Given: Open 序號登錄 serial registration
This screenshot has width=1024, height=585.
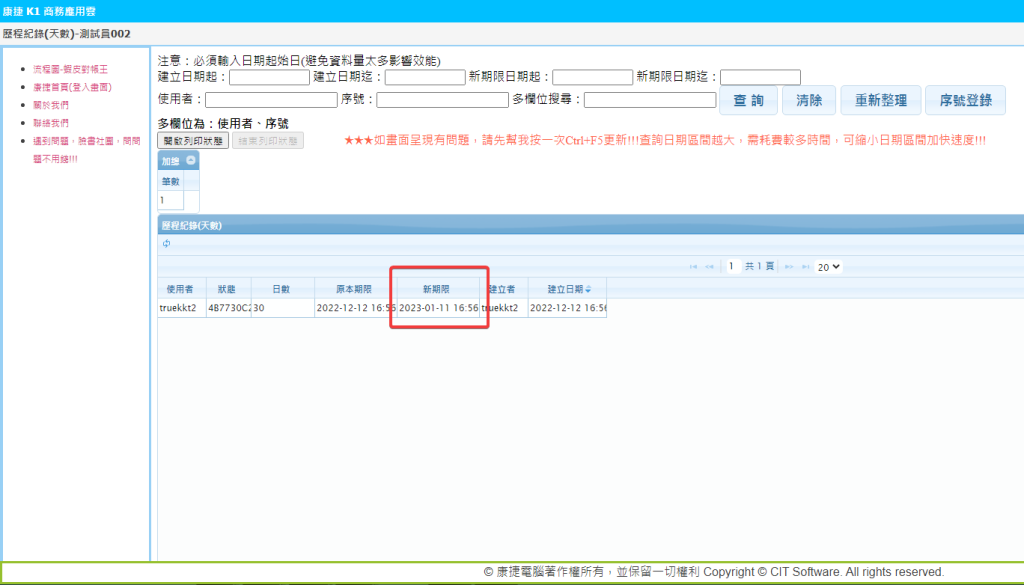Looking at the screenshot, I should (965, 100).
